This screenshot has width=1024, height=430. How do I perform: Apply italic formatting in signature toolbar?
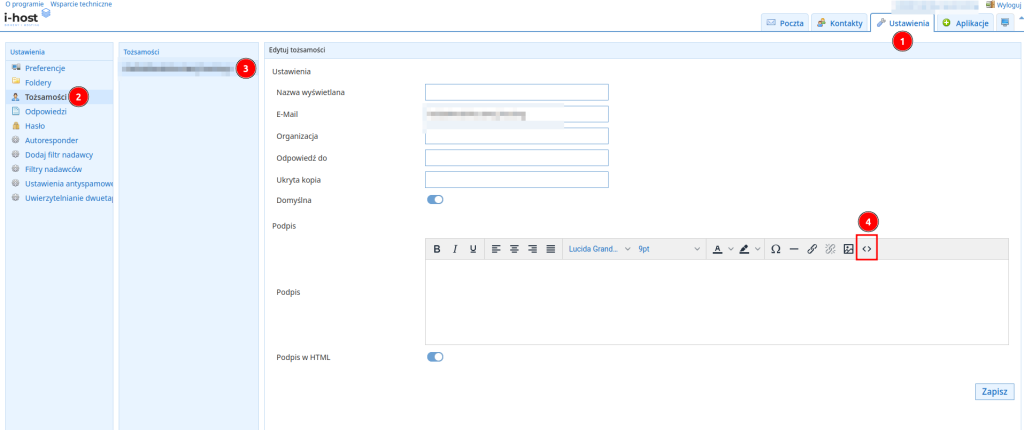click(455, 249)
